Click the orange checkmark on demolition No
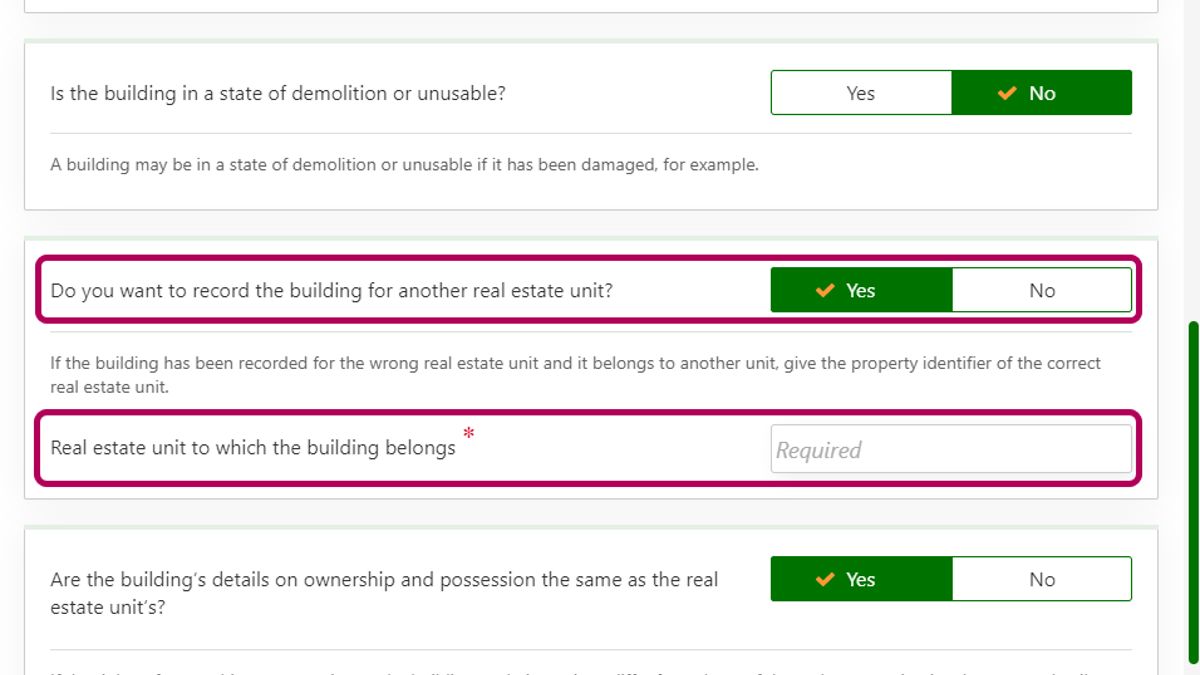The height and width of the screenshot is (675, 1200). (1007, 94)
